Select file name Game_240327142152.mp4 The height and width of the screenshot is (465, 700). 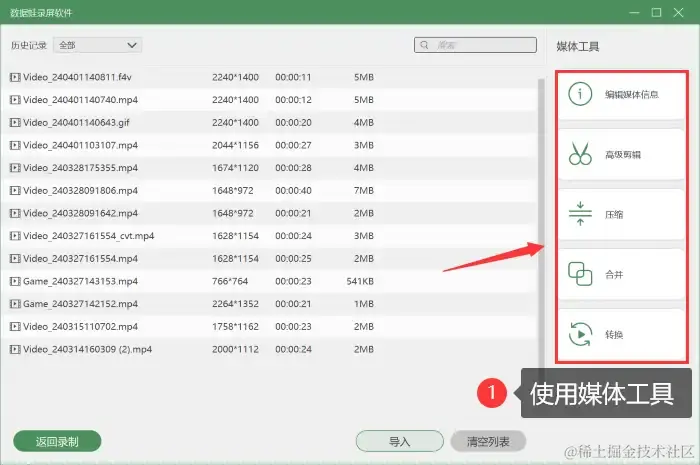[80, 304]
